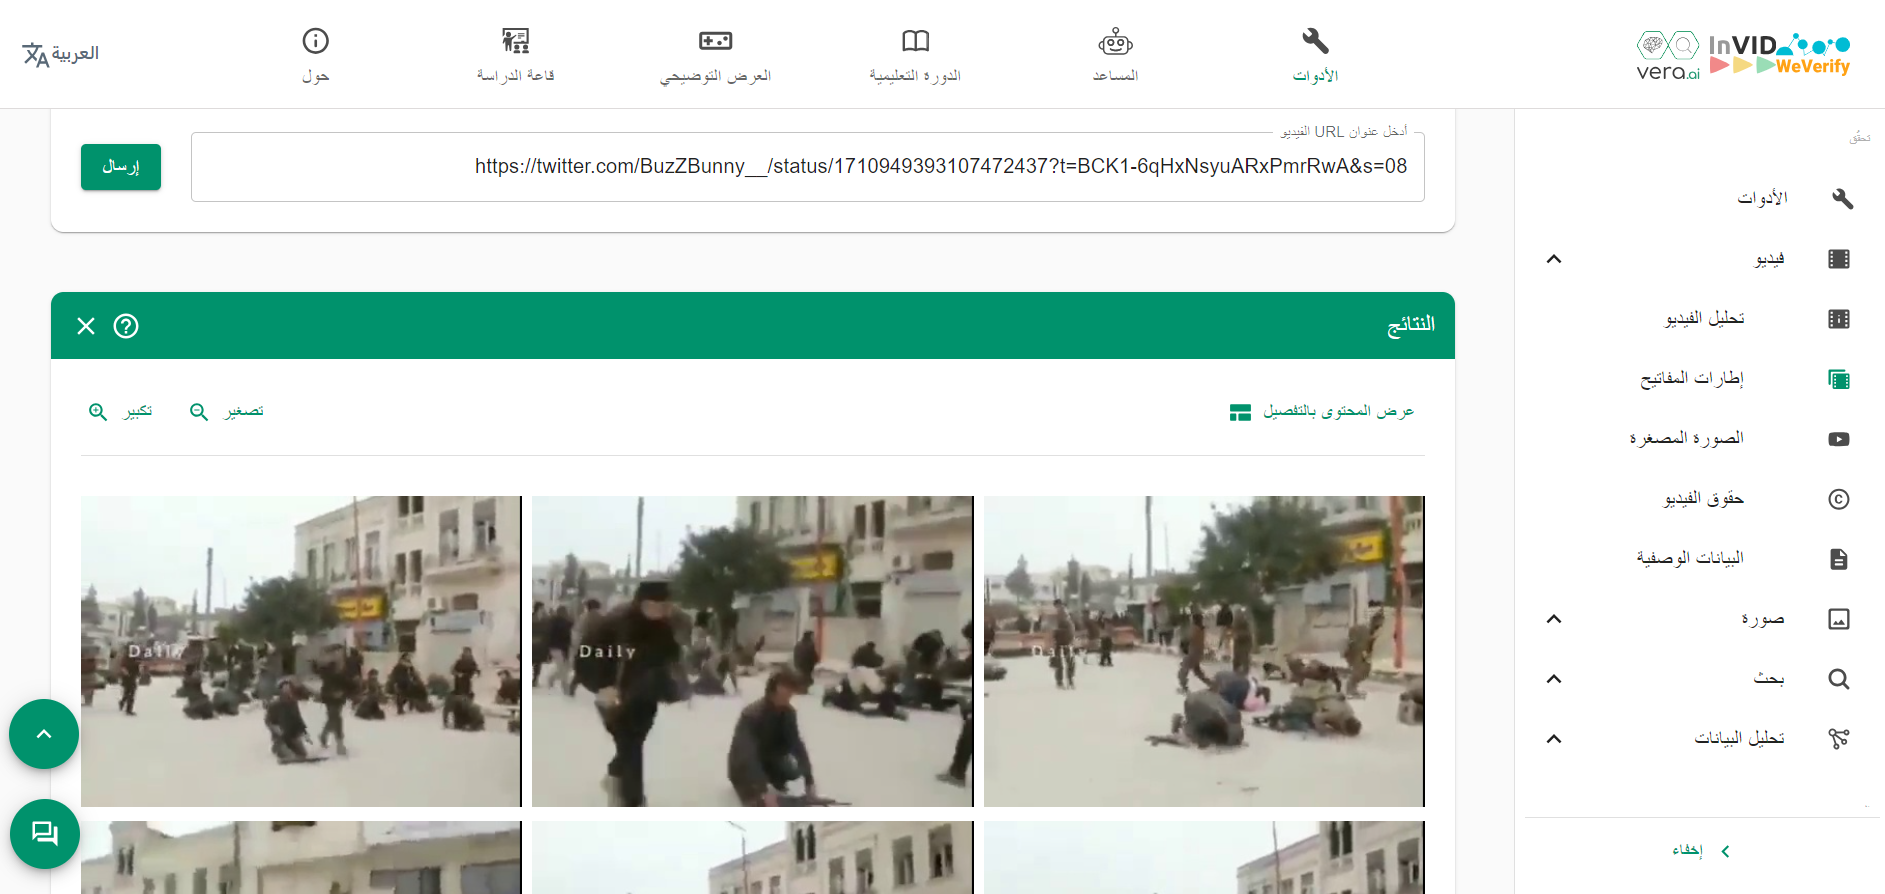The width and height of the screenshot is (1885, 894).
Task: Select the الأدوات label in sidebar
Action: (x=1762, y=198)
